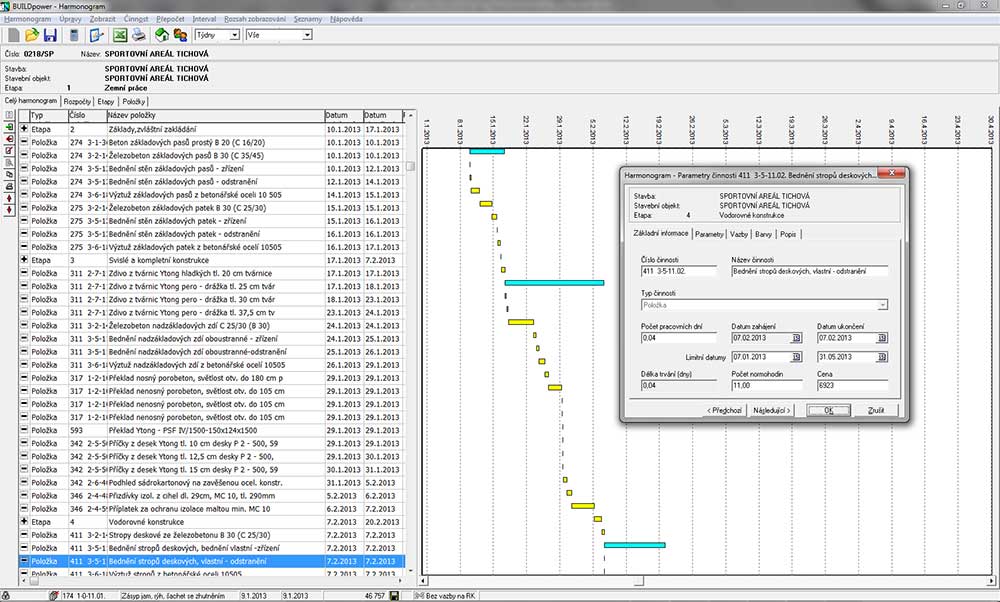The image size is (1000, 602).
Task: Click the topmost grey list icon in left sidebar
Action: pos(9,115)
